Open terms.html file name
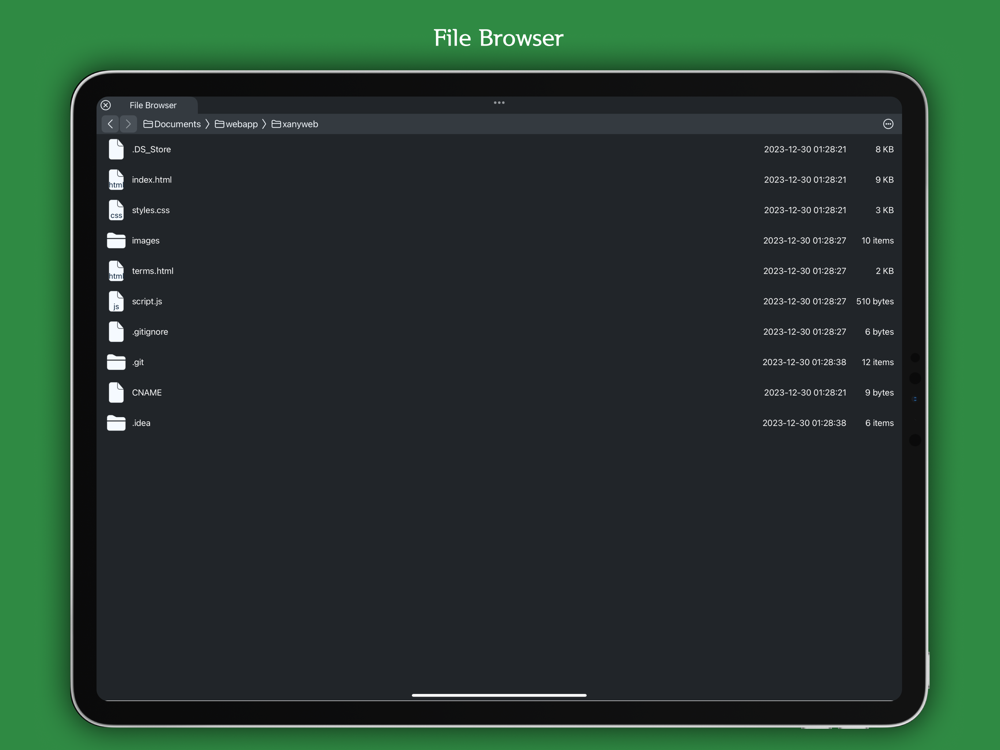The width and height of the screenshot is (1000, 750). coord(152,271)
